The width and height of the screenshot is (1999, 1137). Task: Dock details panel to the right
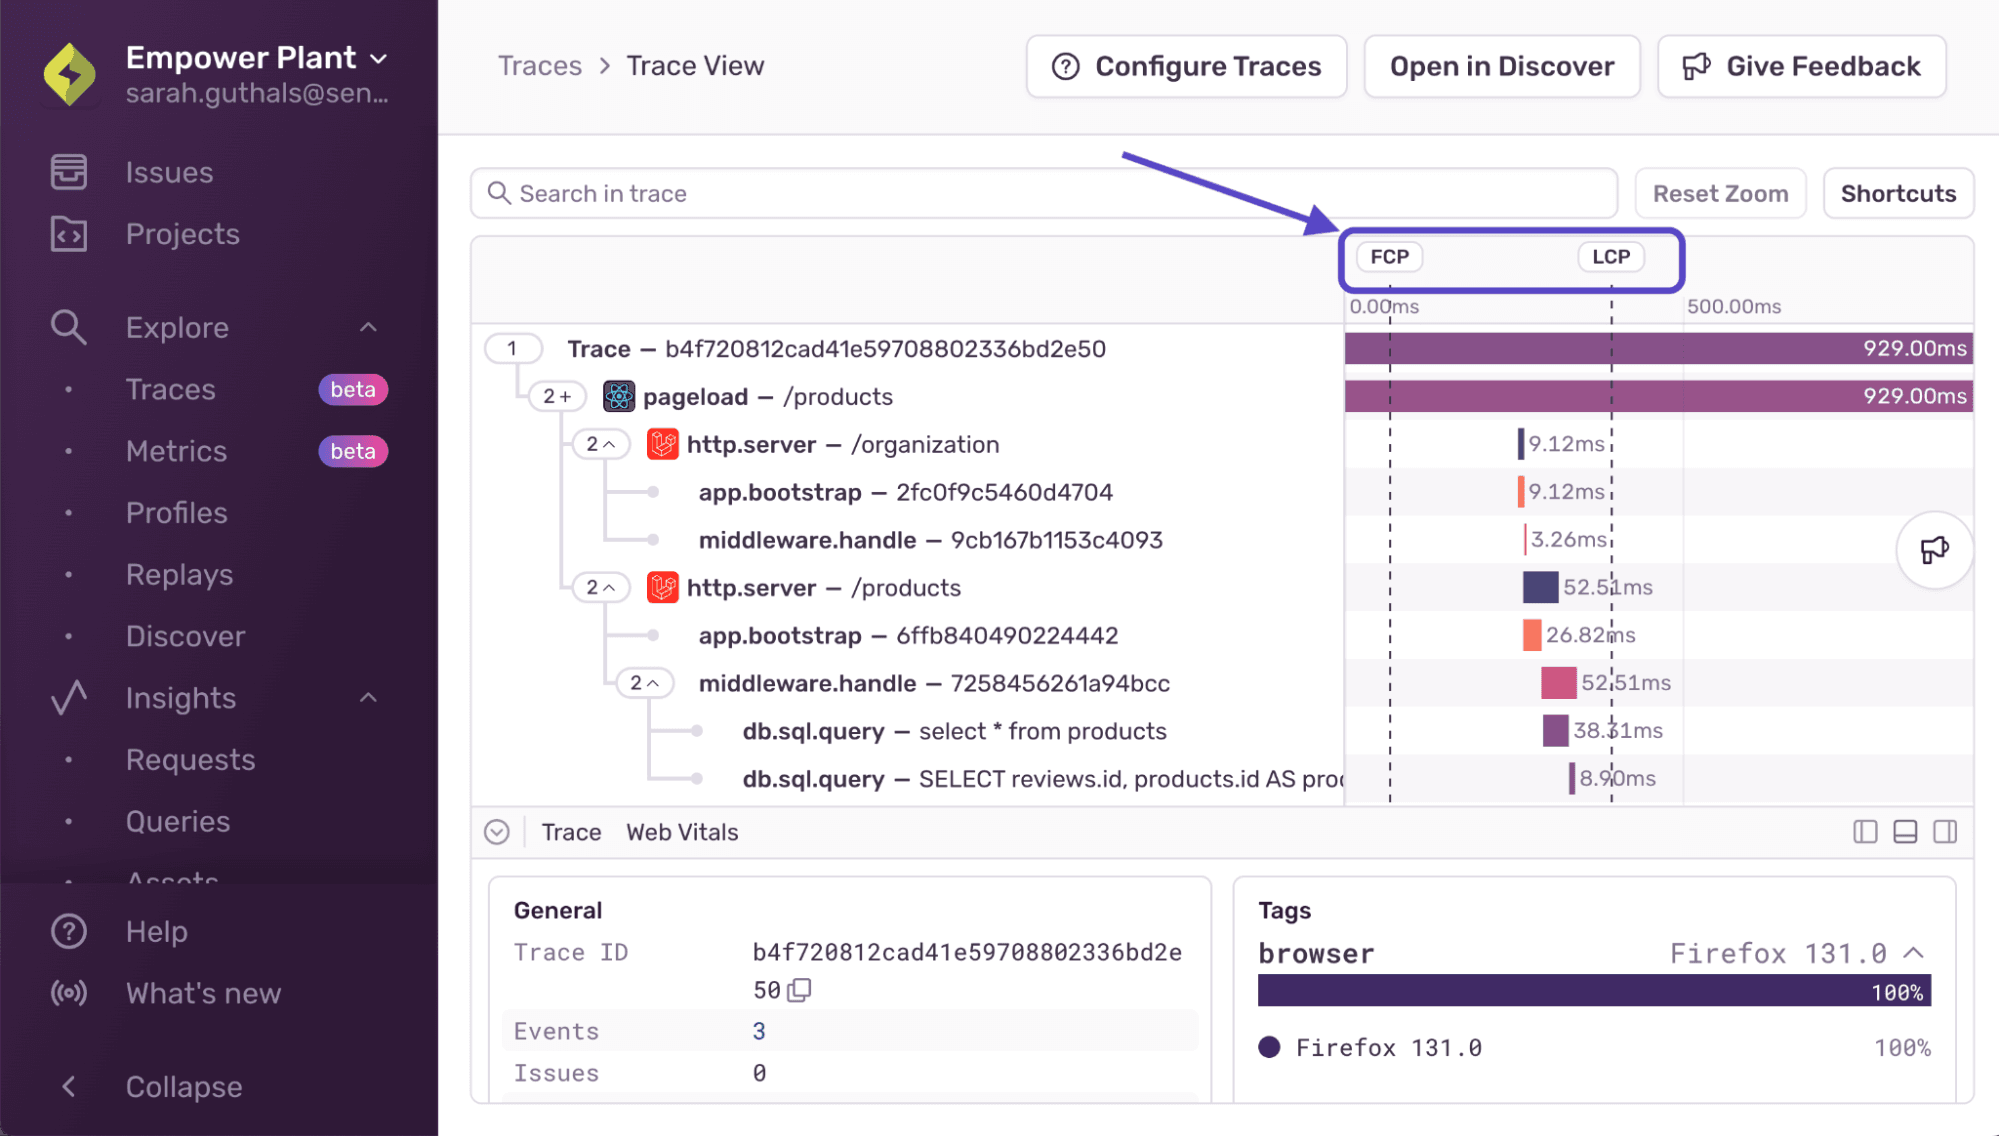(1945, 832)
